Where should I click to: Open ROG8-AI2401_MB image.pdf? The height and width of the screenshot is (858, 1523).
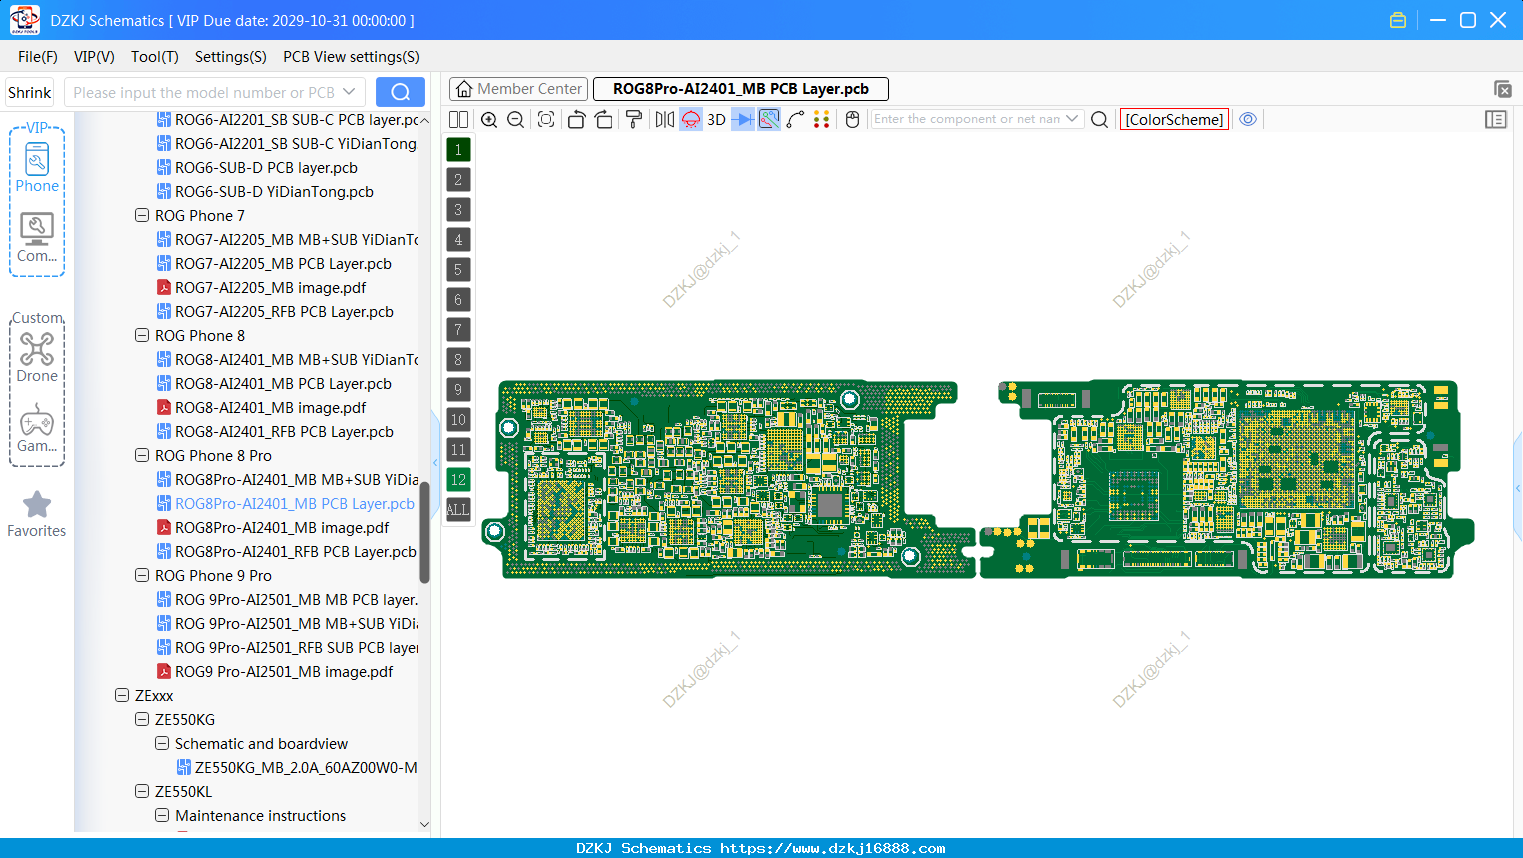[x=262, y=408]
